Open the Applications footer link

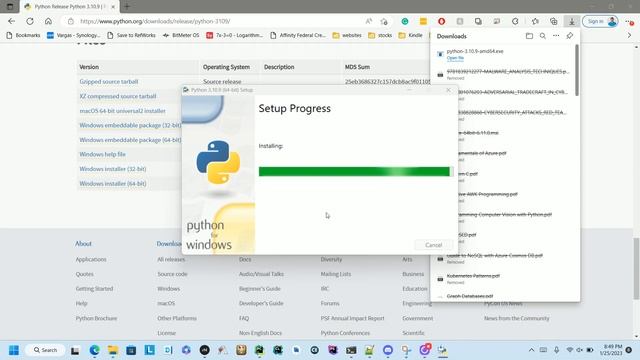[91, 259]
